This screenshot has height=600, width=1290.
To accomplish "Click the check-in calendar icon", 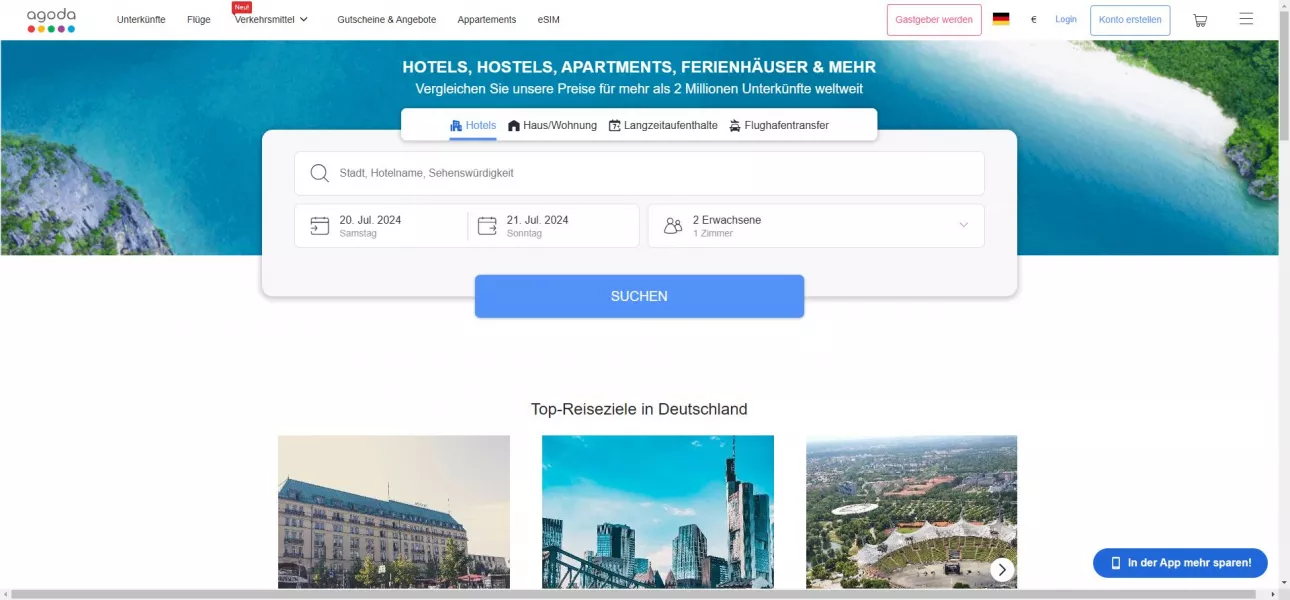I will pyautogui.click(x=320, y=226).
